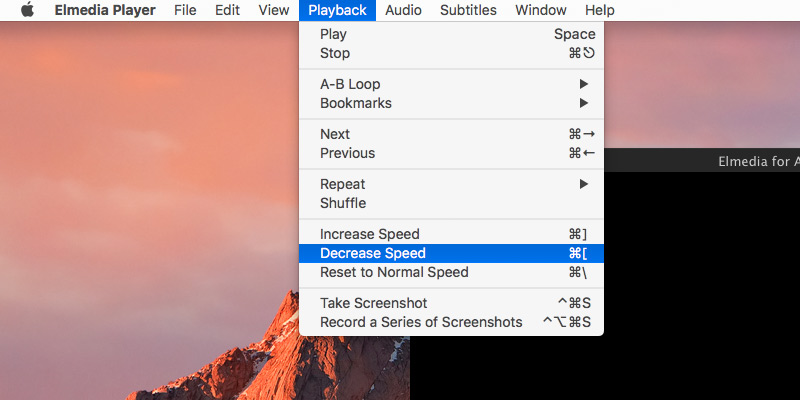Open the Edit menu

pyautogui.click(x=228, y=10)
